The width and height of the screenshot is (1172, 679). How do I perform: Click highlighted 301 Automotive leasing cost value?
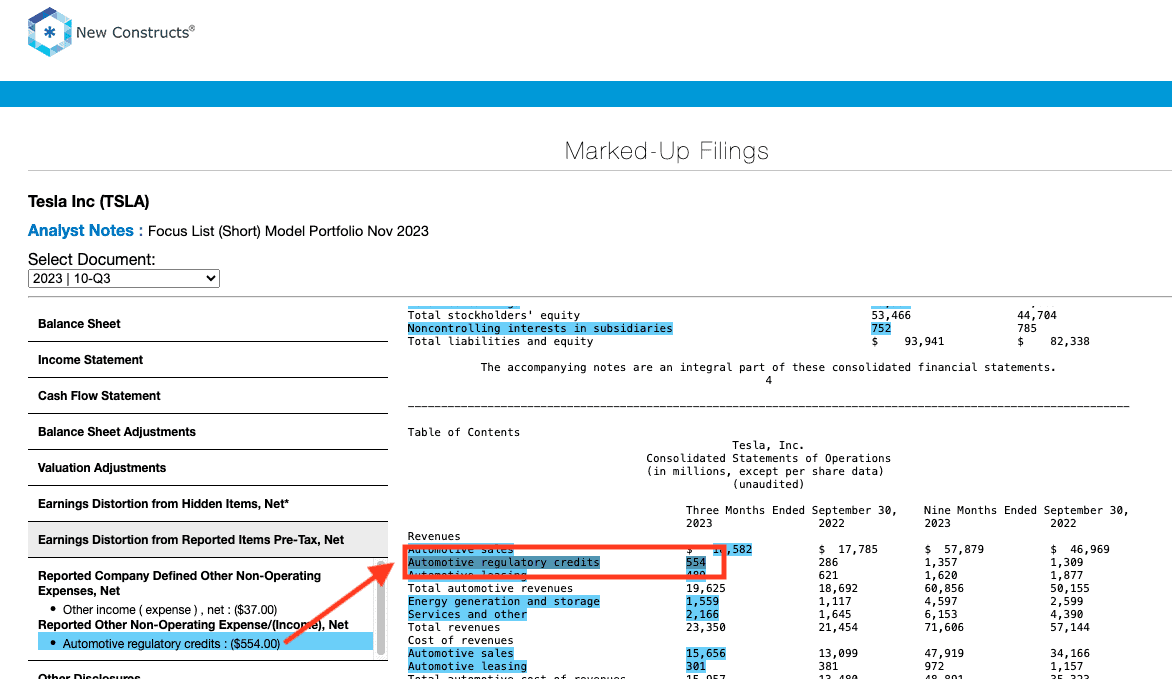[x=696, y=666]
